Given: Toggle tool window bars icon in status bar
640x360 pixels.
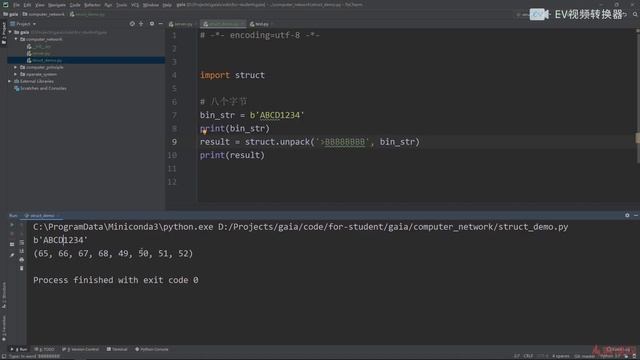Looking at the screenshot, I should click(3, 357).
